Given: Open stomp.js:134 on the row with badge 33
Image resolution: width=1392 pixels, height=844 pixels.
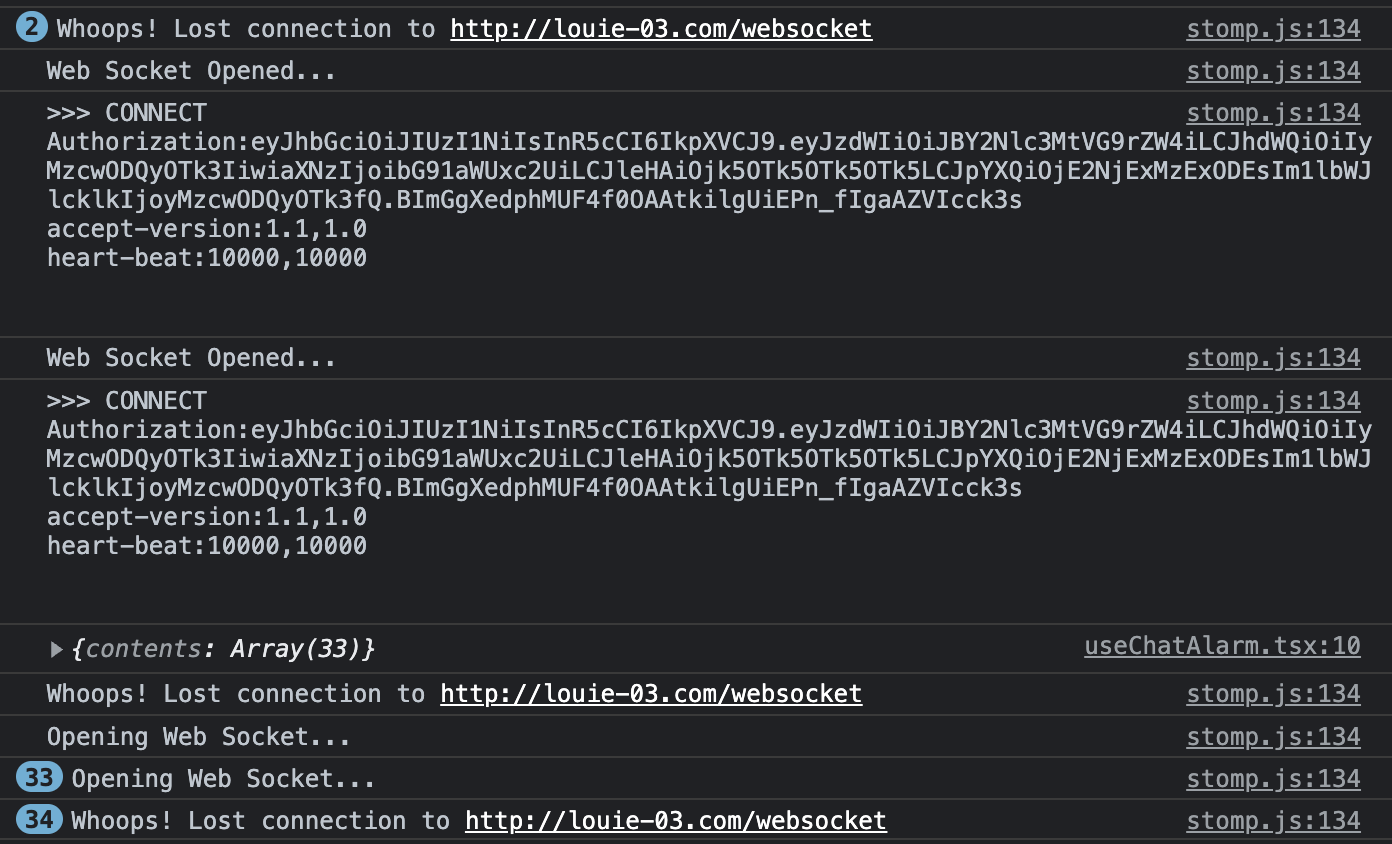Looking at the screenshot, I should tap(1273, 779).
